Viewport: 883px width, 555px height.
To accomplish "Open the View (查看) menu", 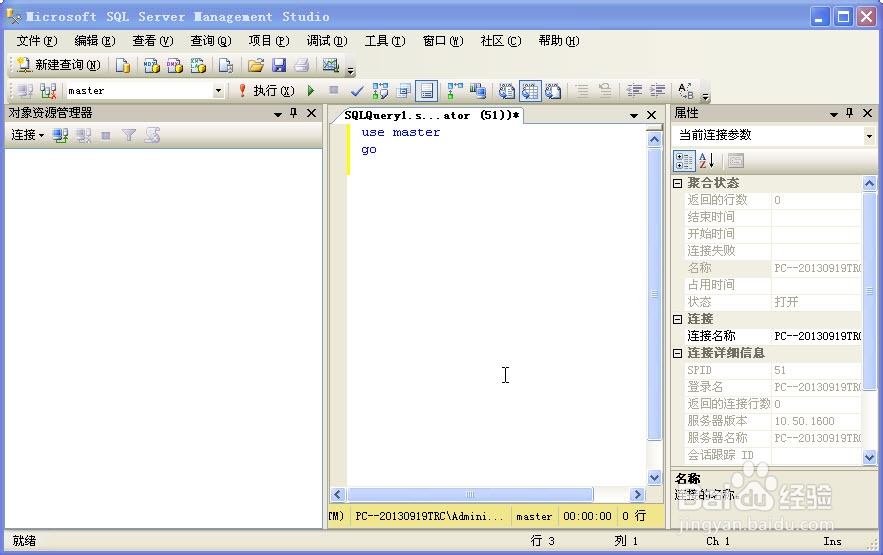I will (x=153, y=41).
